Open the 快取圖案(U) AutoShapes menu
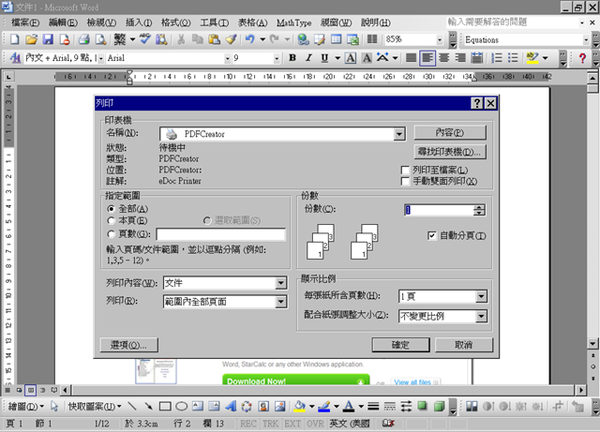Viewport: 600px width, 432px height. coord(95,406)
